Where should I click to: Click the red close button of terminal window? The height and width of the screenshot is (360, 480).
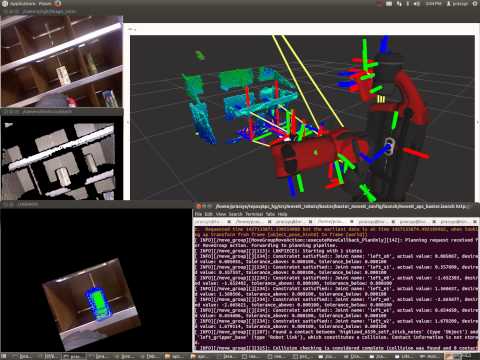199,206
